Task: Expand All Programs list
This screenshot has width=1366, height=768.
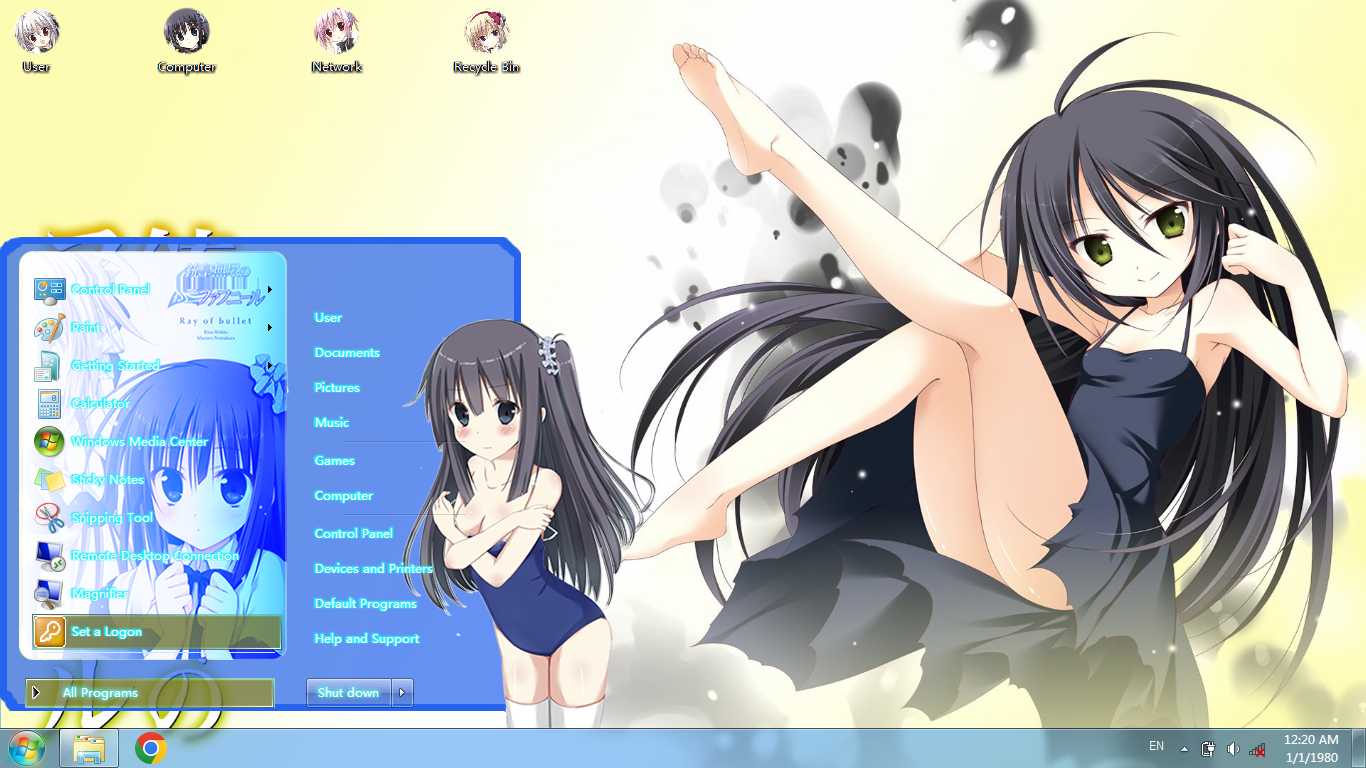Action: 150,692
